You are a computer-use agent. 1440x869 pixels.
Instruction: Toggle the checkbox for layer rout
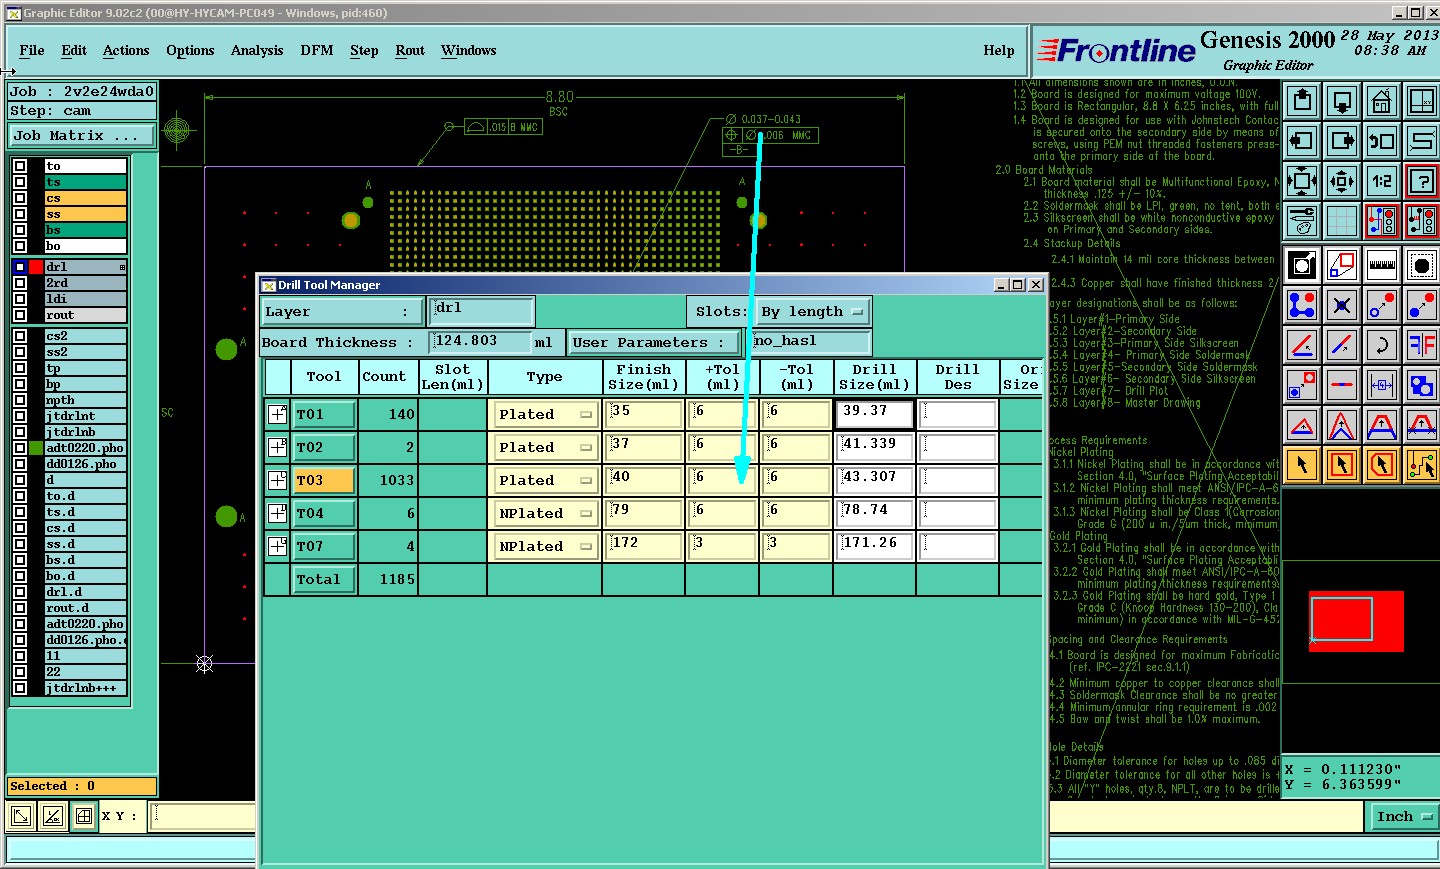[x=20, y=315]
